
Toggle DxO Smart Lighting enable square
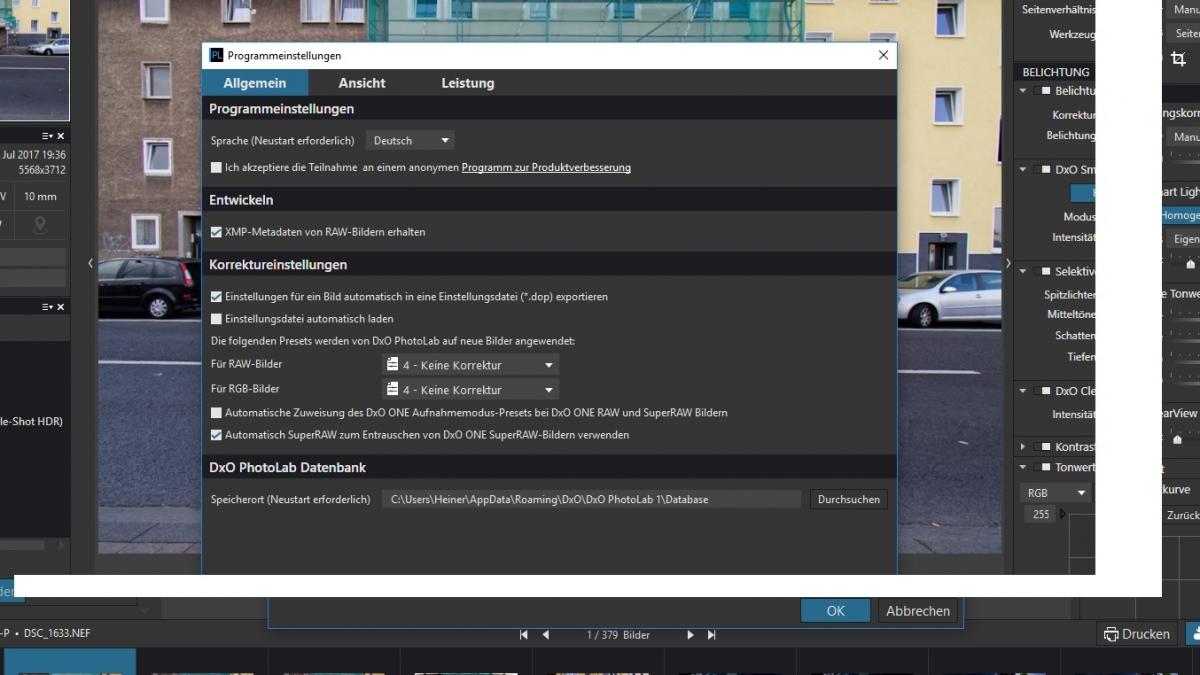coord(1047,170)
